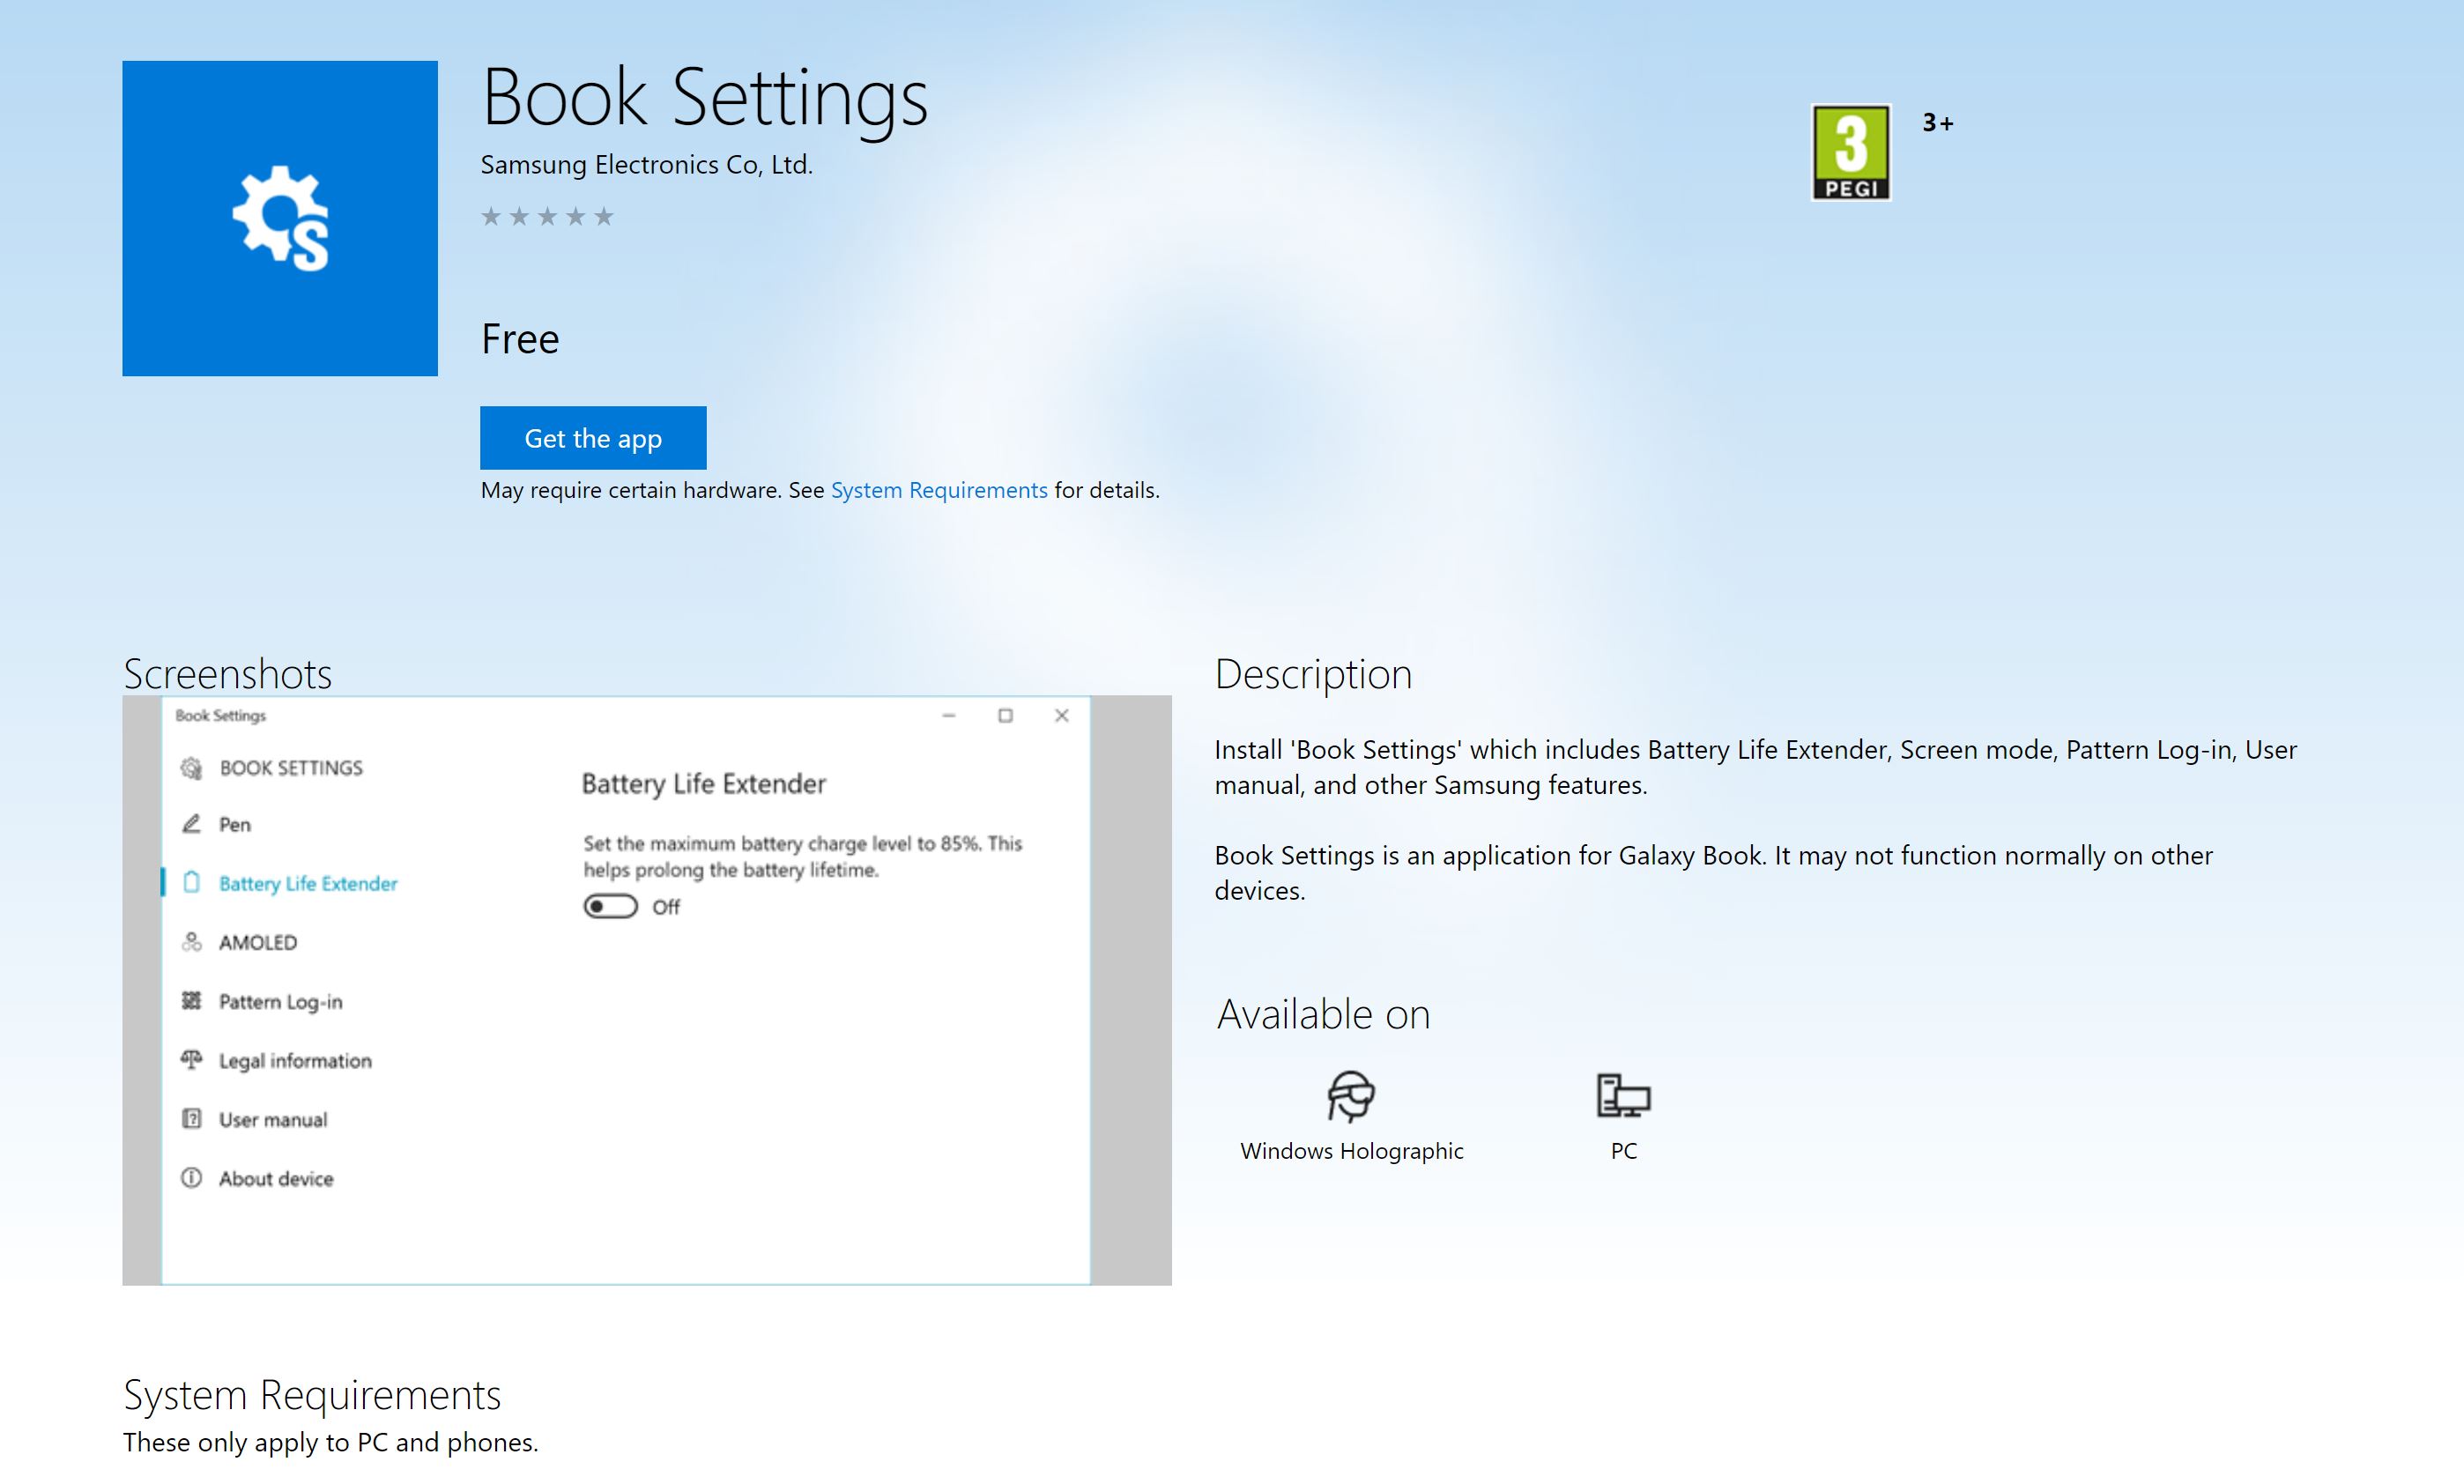Click the Windows Holographic headset icon
Viewport: 2464px width, 1484px height.
pos(1351,1096)
